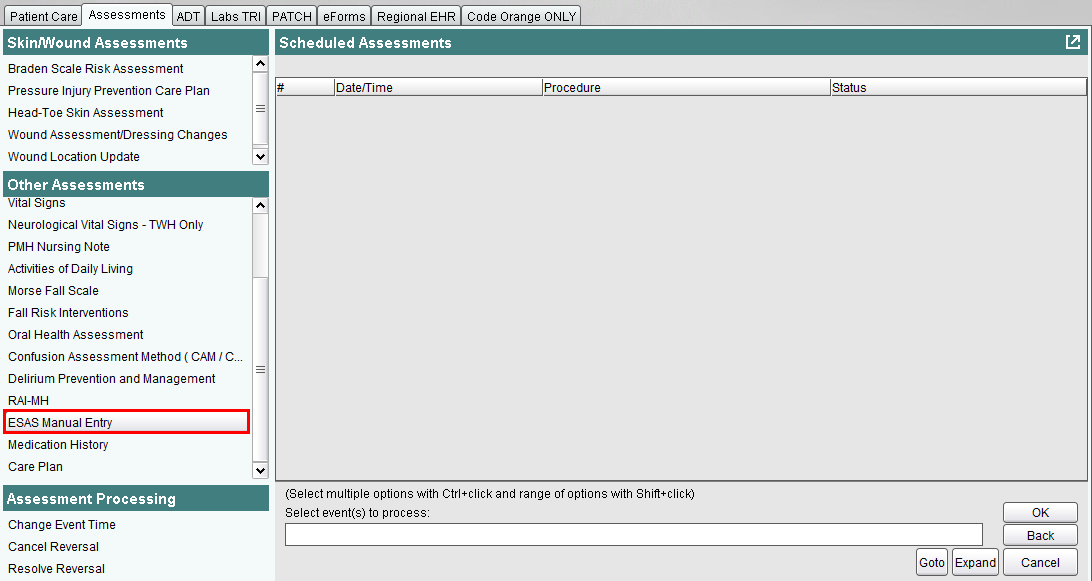This screenshot has height=581, width=1092.
Task: Sort by the Date/Time column header
Action: point(437,88)
